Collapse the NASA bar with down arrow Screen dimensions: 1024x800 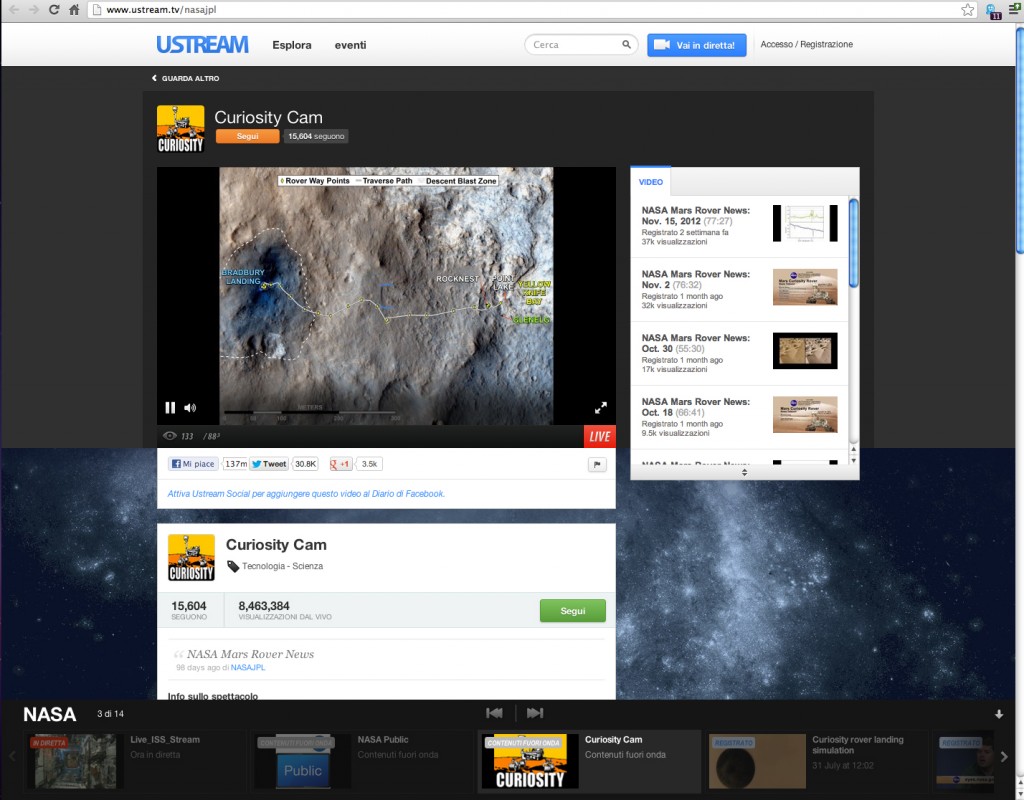pos(999,714)
